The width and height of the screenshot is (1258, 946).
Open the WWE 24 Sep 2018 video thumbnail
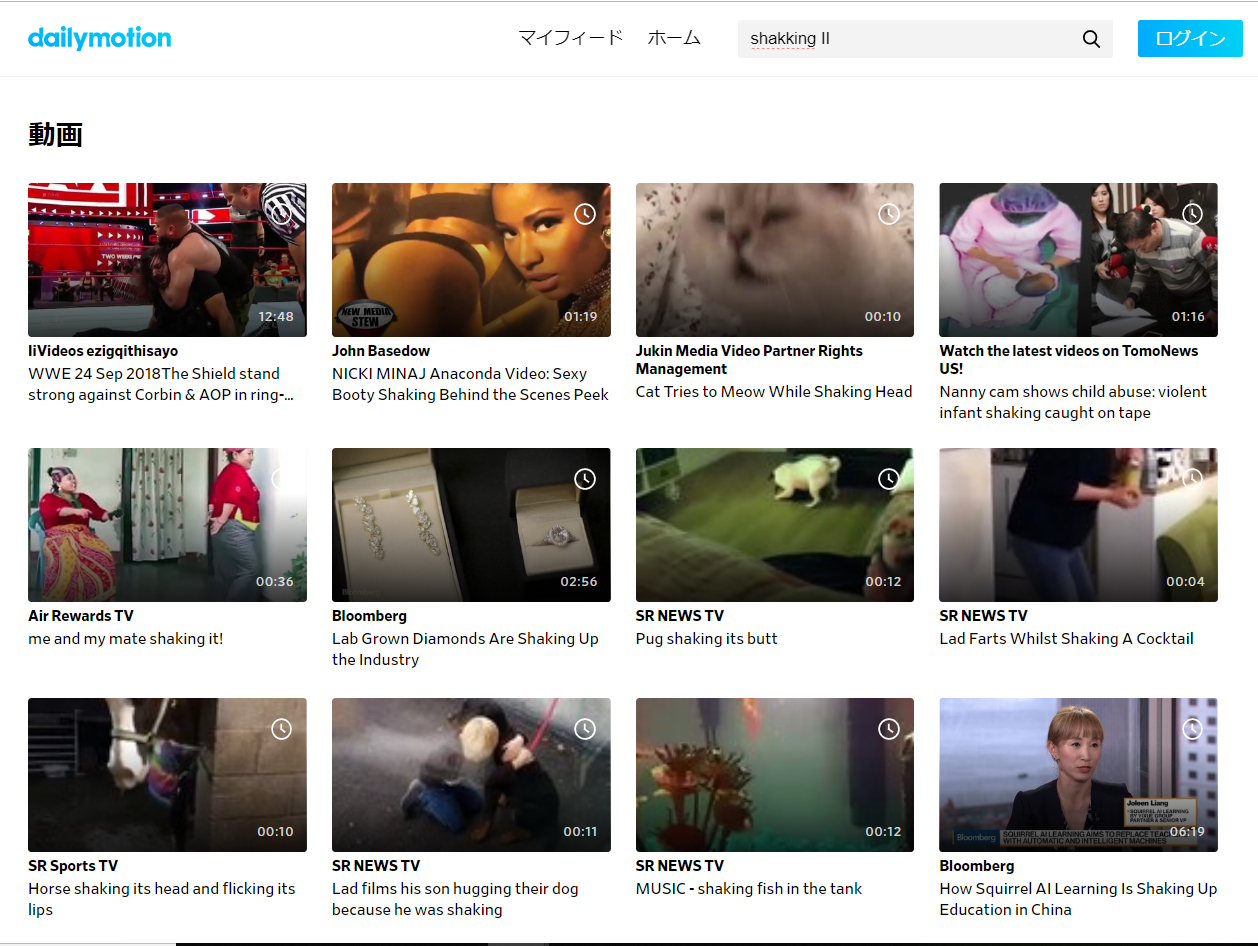(167, 260)
